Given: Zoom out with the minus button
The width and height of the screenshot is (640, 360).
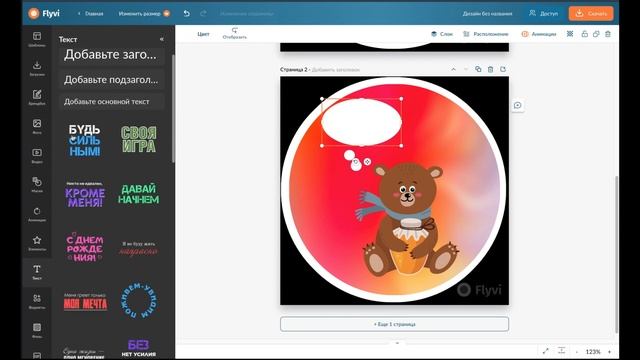Looking at the screenshot, I should click(577, 351).
